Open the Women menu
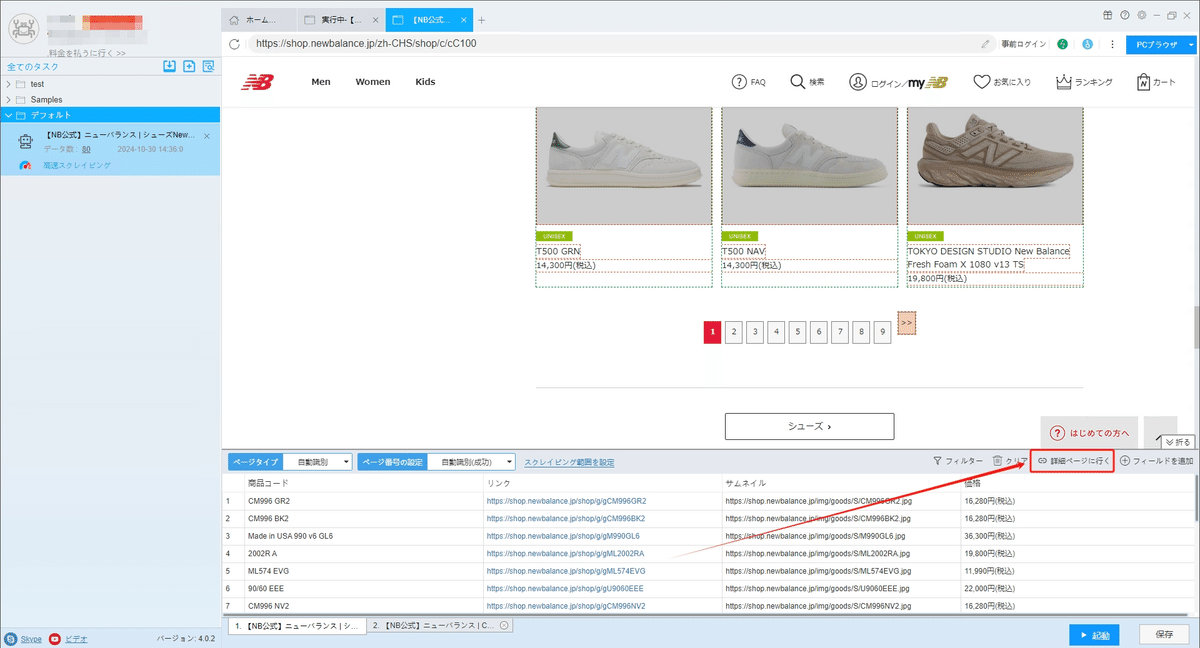1200x648 pixels. 373,82
